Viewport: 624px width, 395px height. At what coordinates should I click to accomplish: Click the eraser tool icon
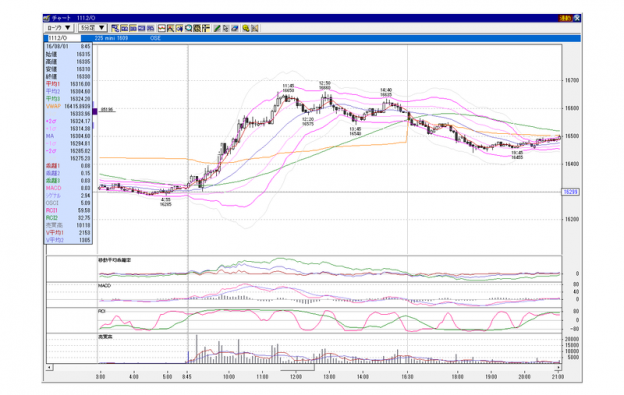pyautogui.click(x=235, y=28)
